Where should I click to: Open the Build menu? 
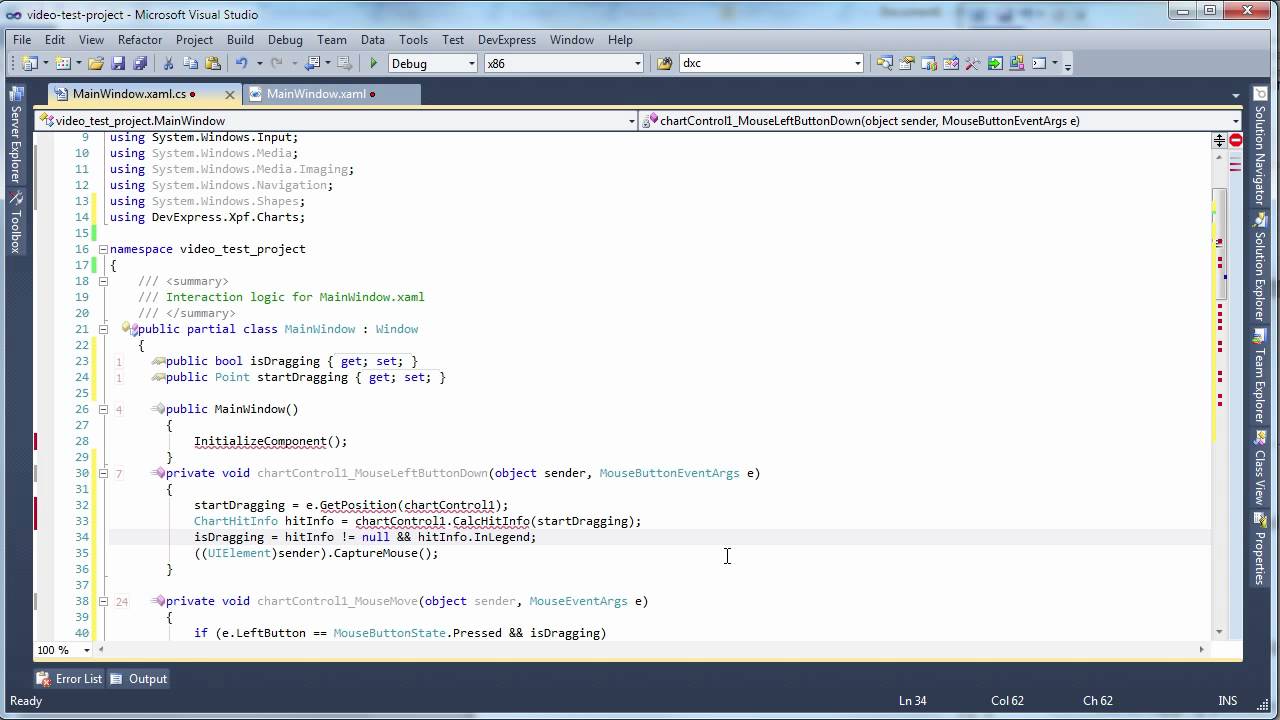[240, 40]
